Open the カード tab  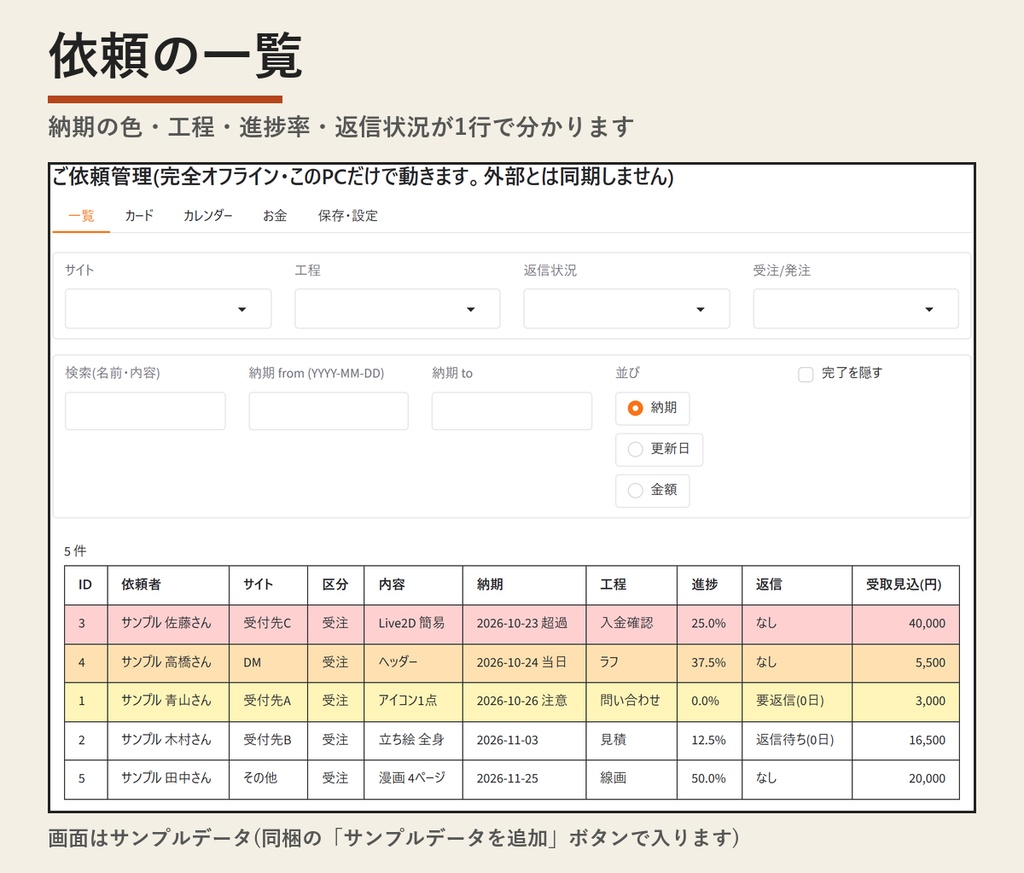(139, 215)
